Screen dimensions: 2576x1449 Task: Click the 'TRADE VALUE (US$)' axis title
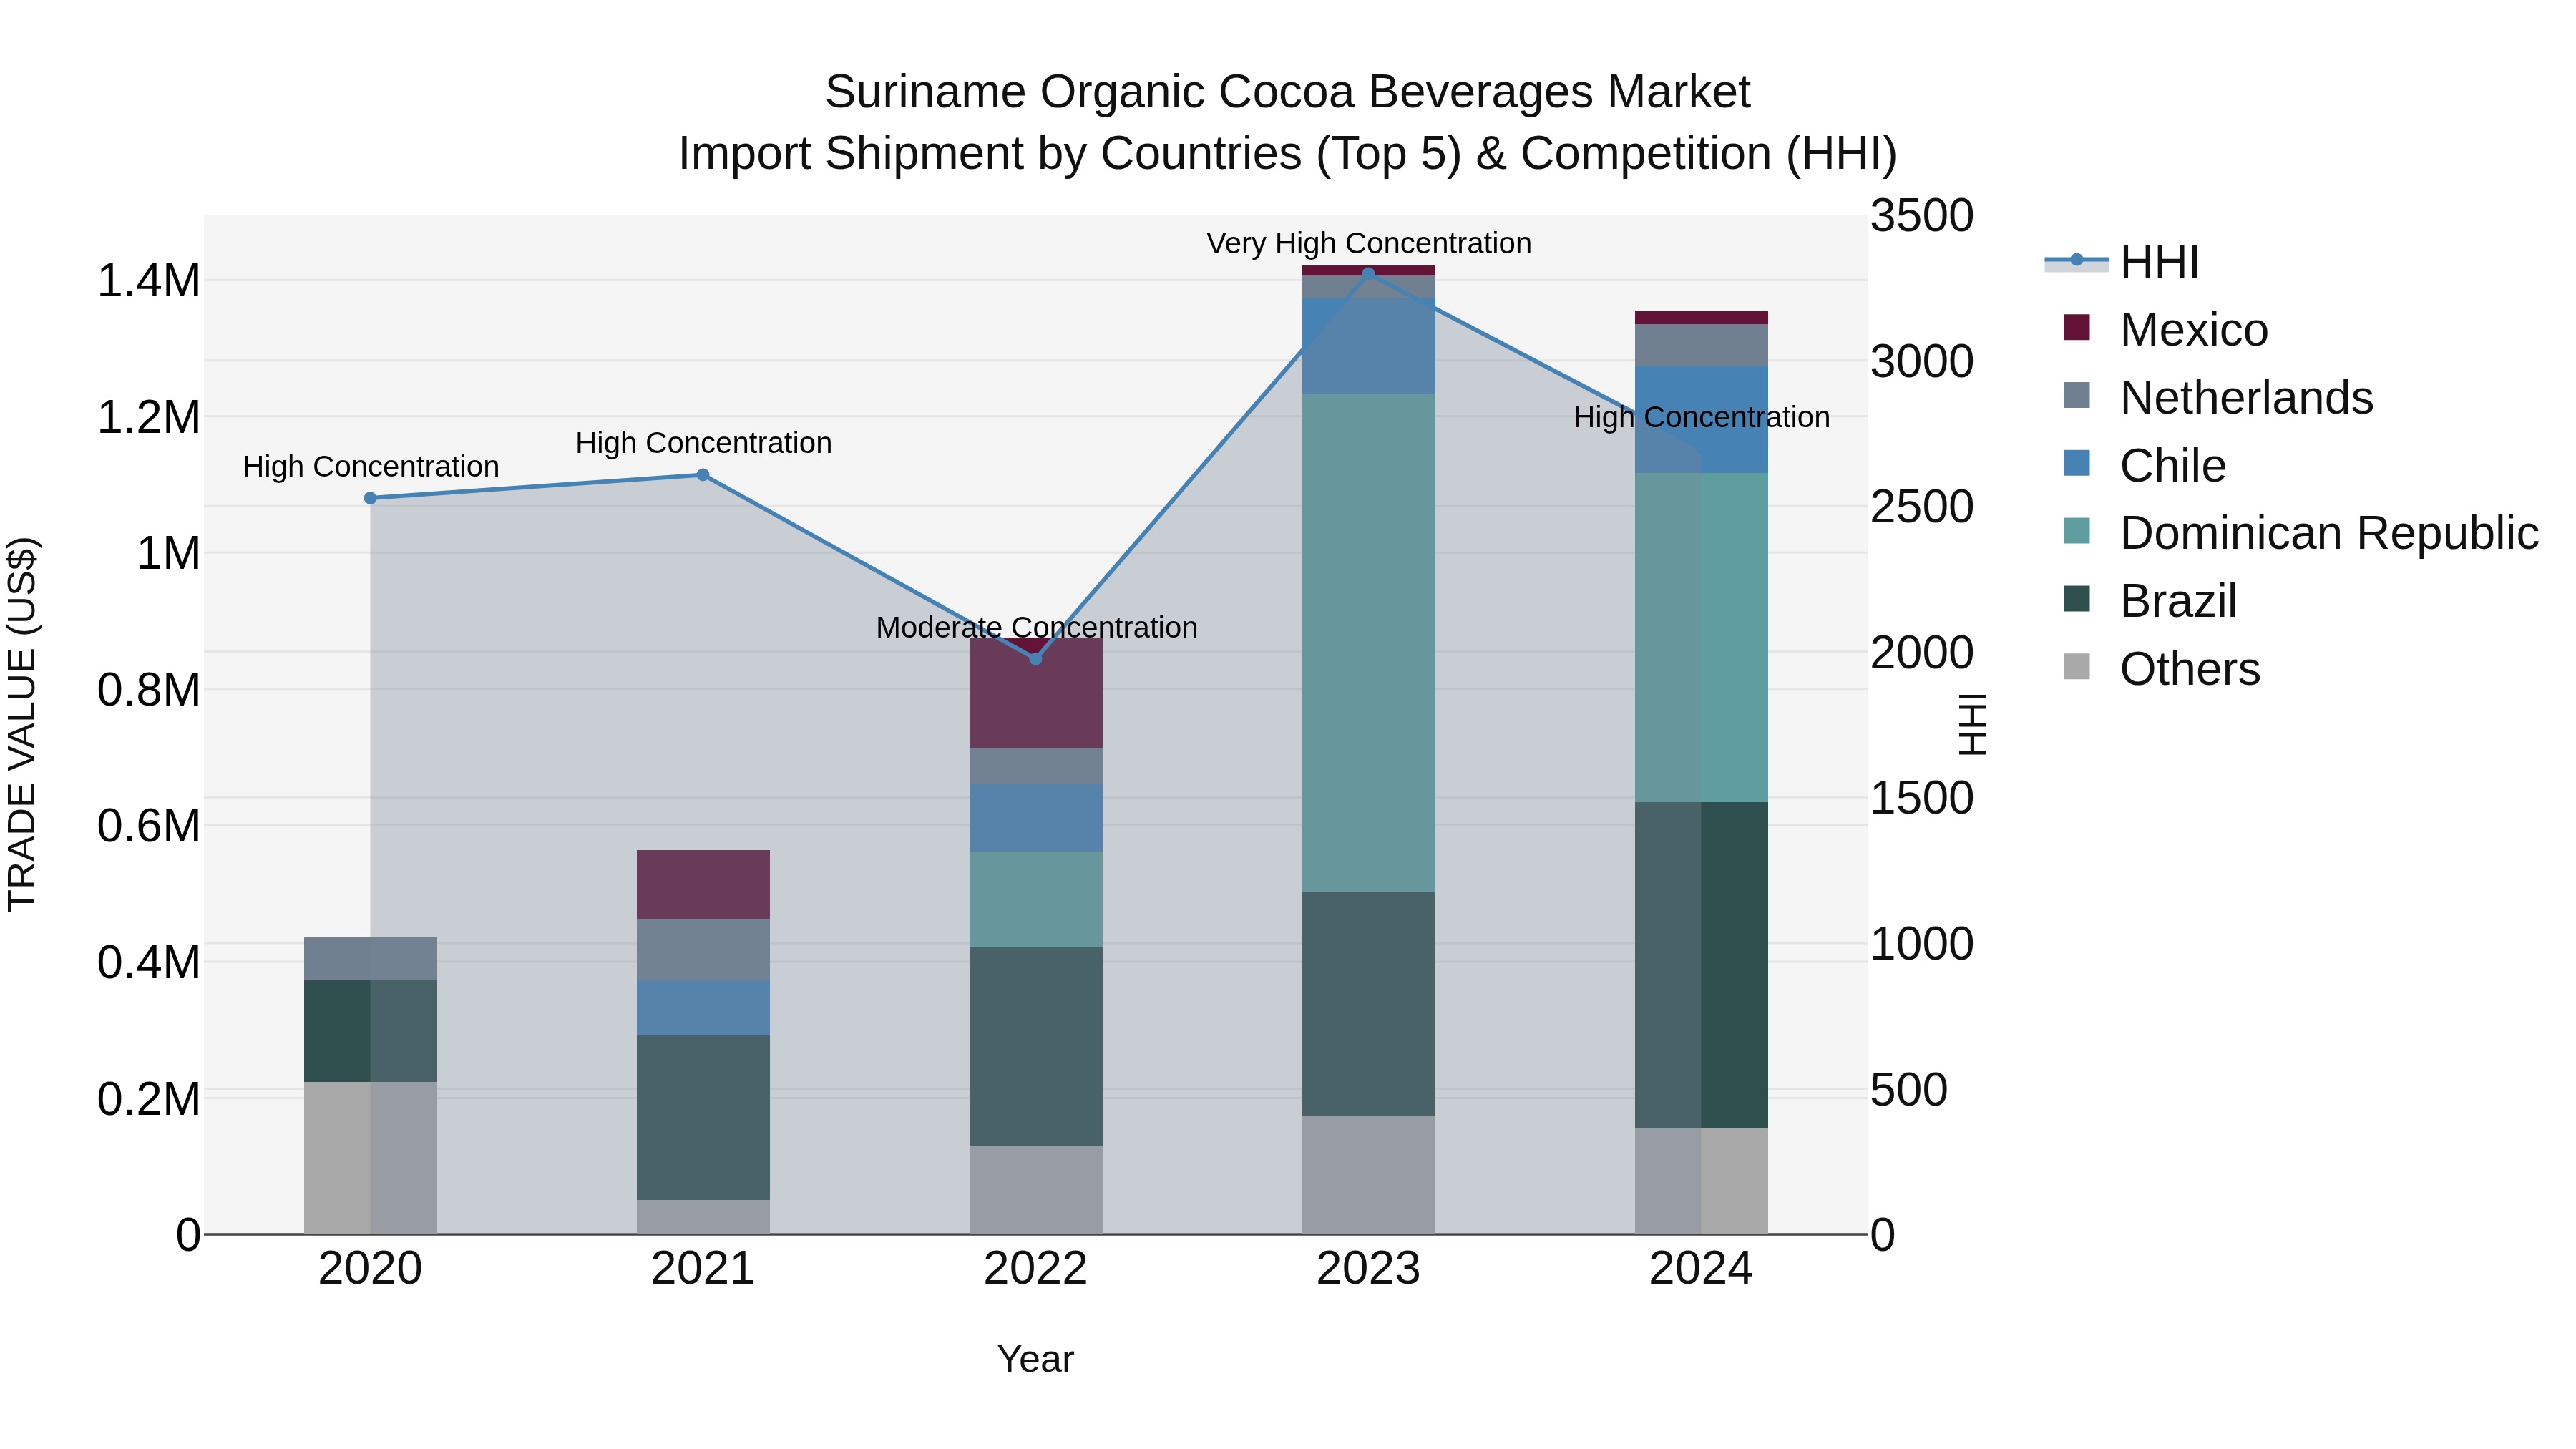(x=22, y=725)
